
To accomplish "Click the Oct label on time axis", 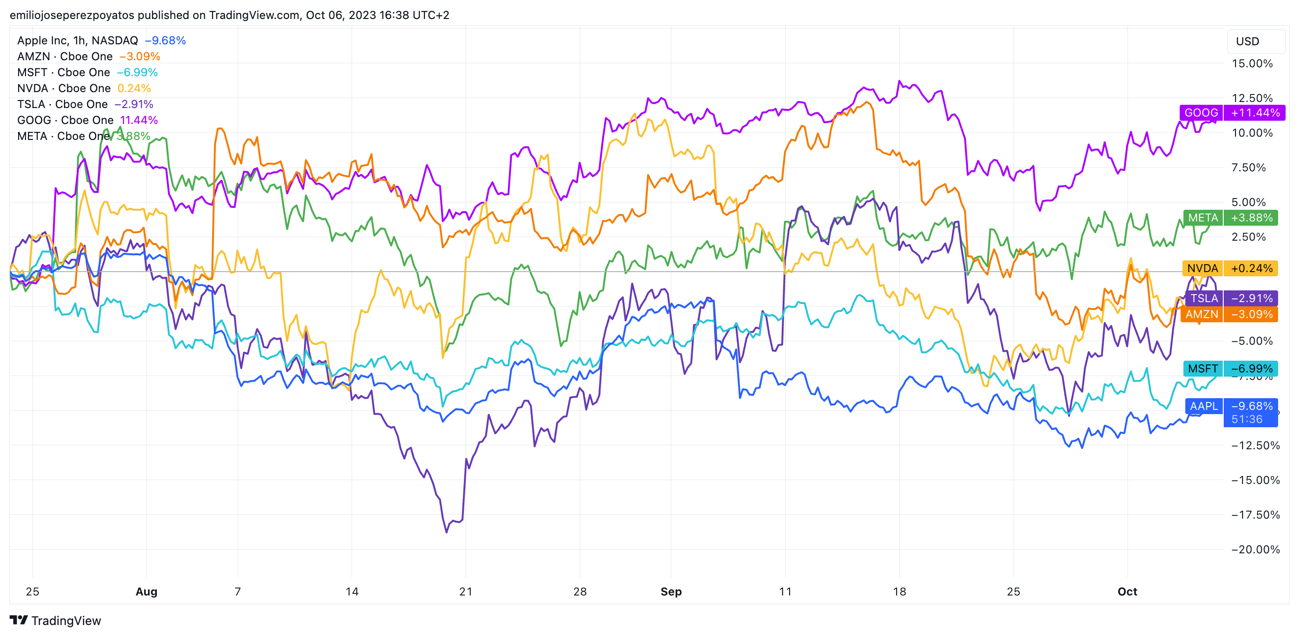I will [x=1127, y=592].
